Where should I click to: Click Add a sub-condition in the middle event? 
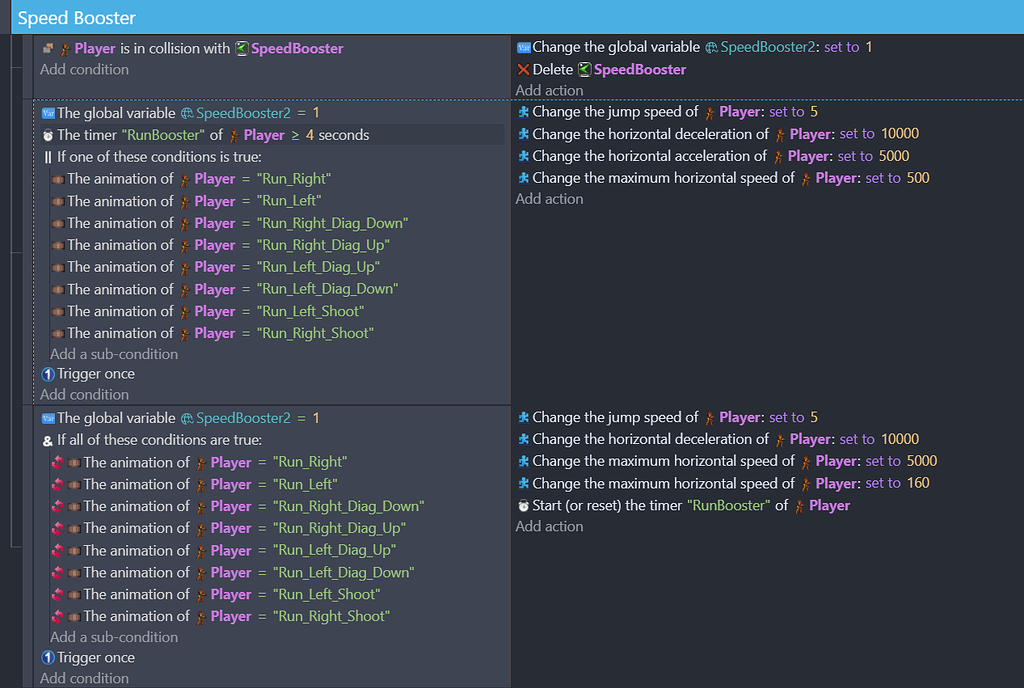click(113, 354)
